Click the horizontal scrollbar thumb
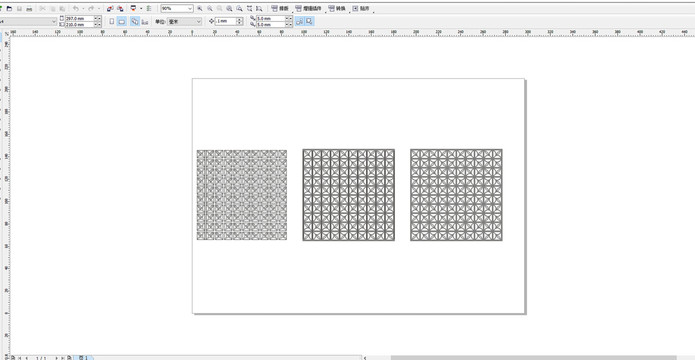The height and width of the screenshot is (360, 695). pos(534,358)
